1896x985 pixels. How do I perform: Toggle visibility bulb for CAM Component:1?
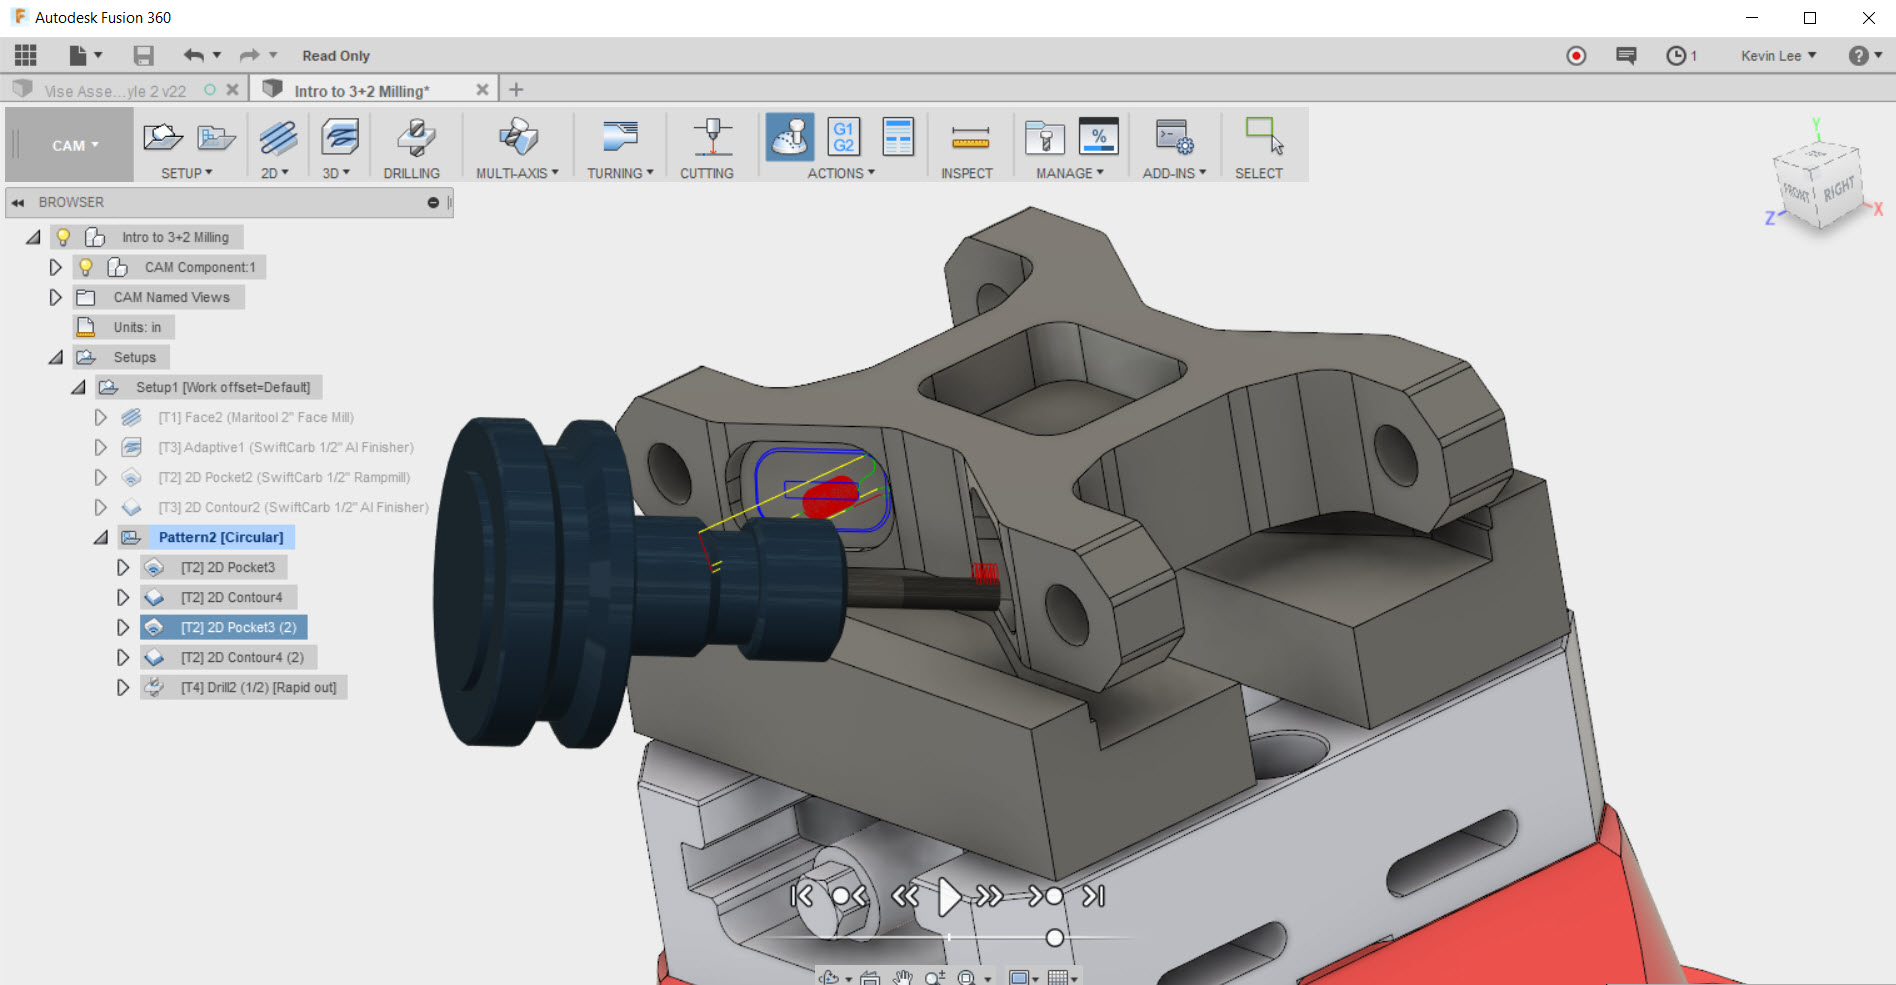click(x=86, y=267)
